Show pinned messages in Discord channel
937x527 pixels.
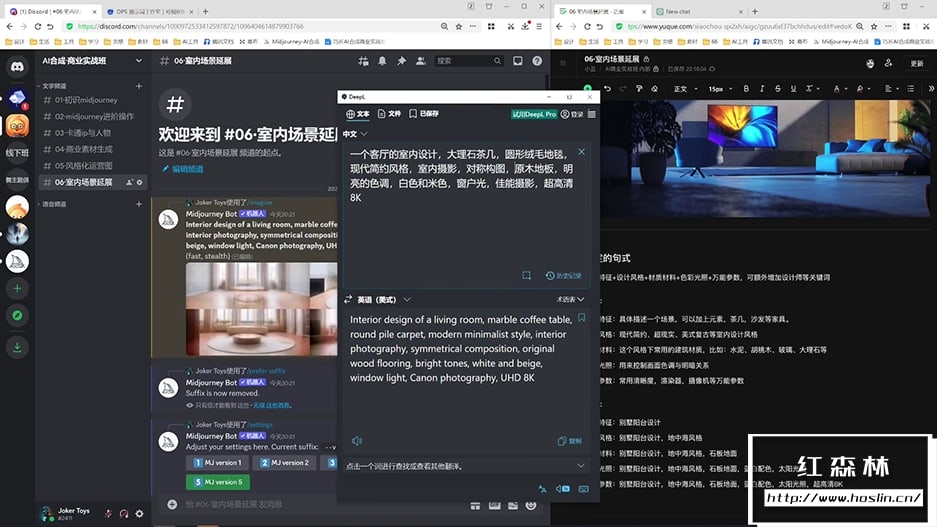(x=402, y=61)
